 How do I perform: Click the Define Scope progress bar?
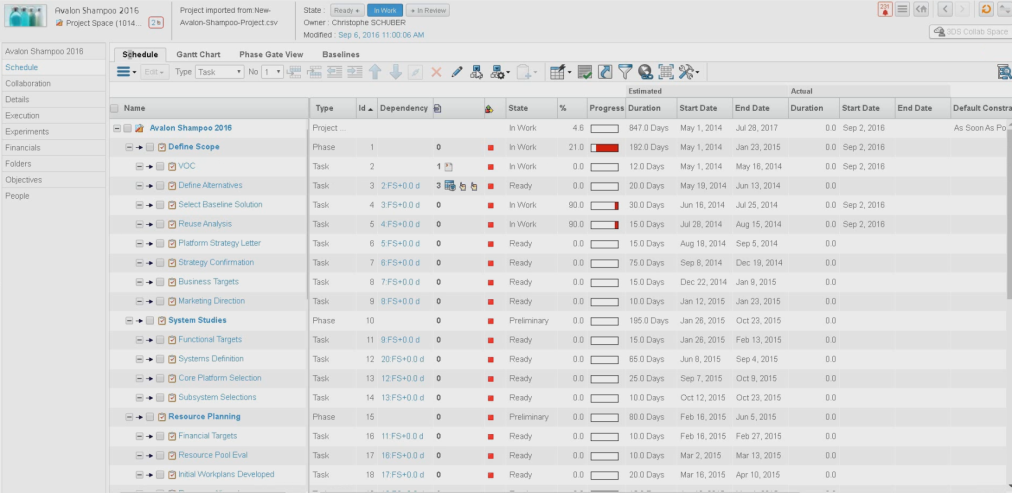coord(605,148)
